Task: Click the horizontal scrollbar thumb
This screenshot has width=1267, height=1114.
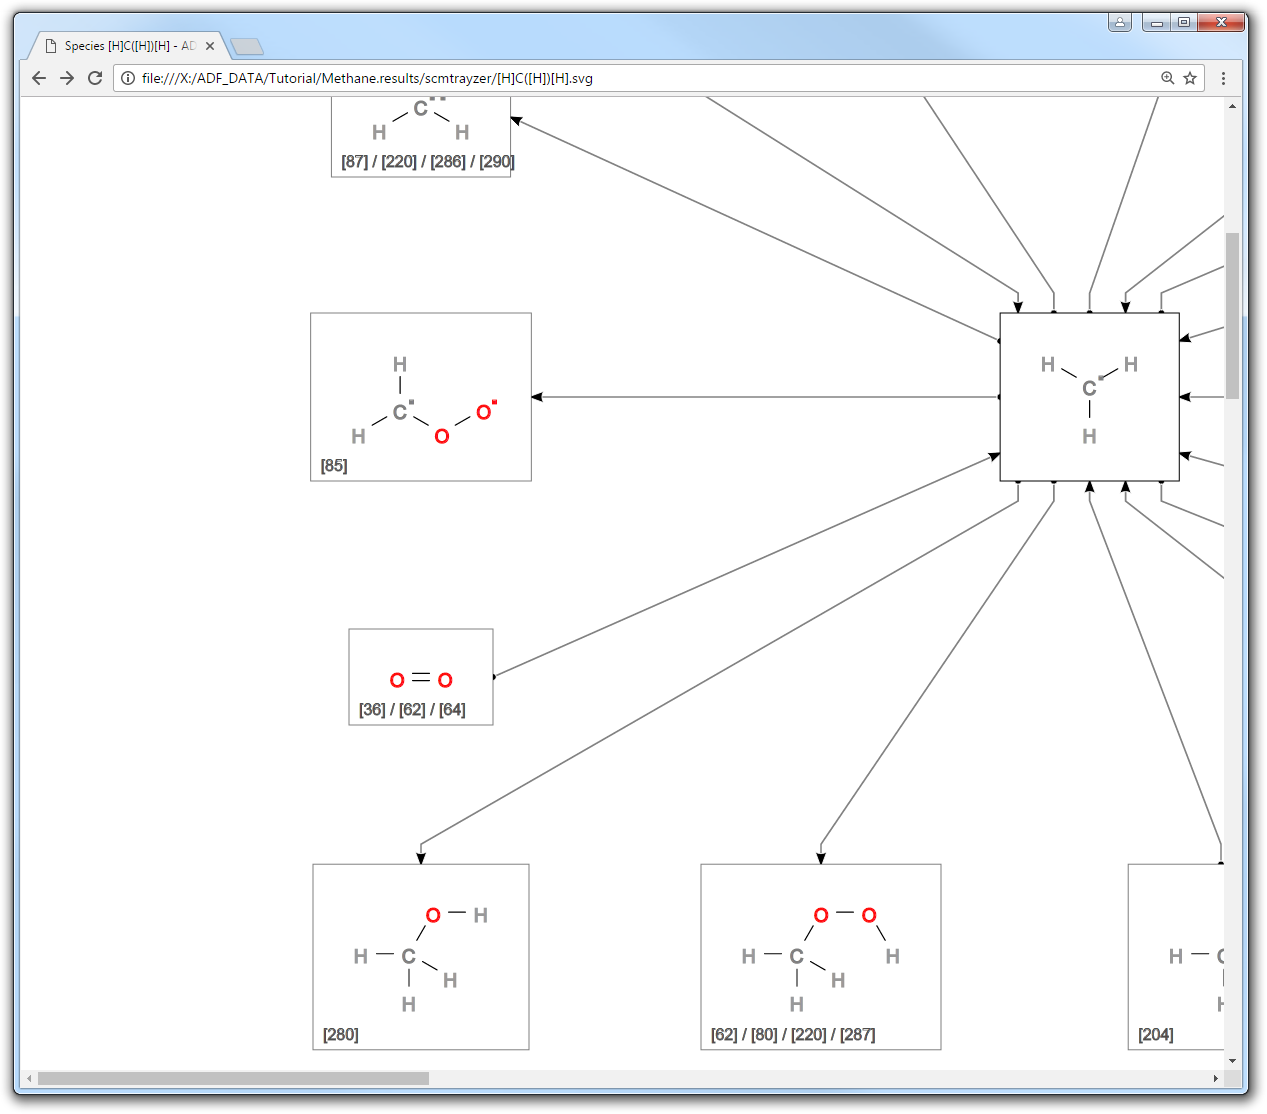Action: [x=233, y=1078]
